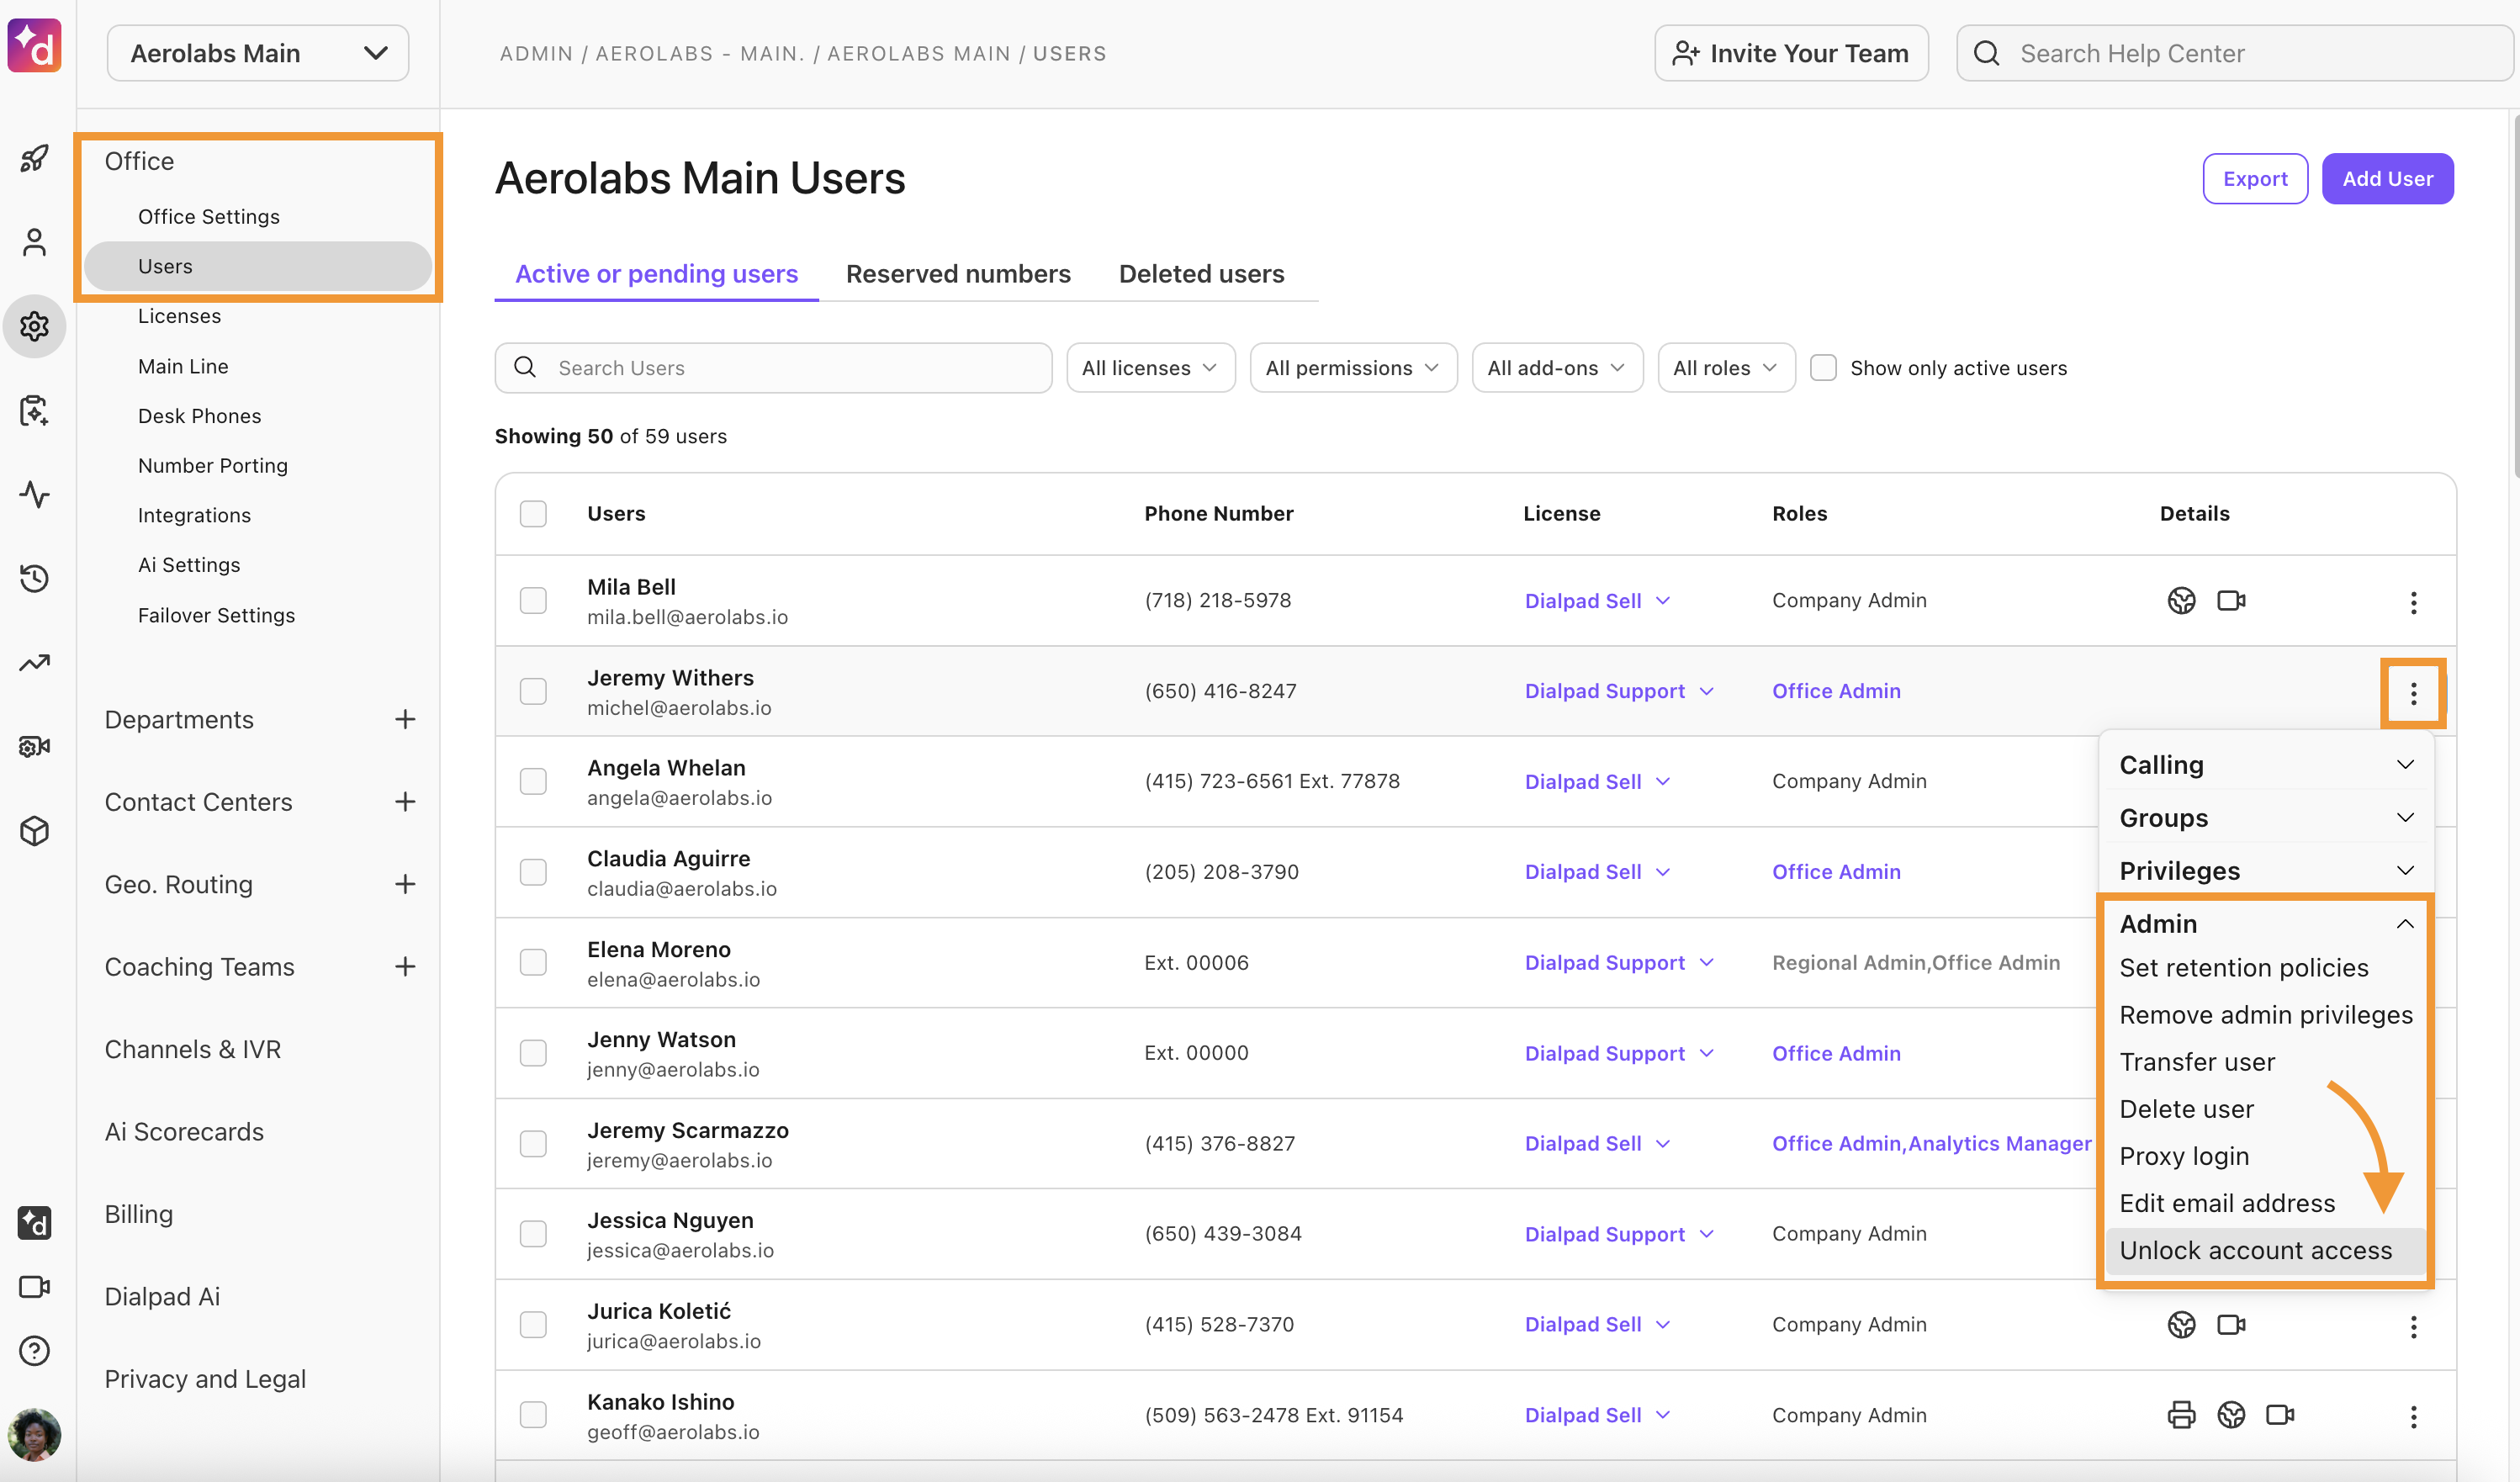Open the trending analytics sidebar icon

tap(34, 662)
